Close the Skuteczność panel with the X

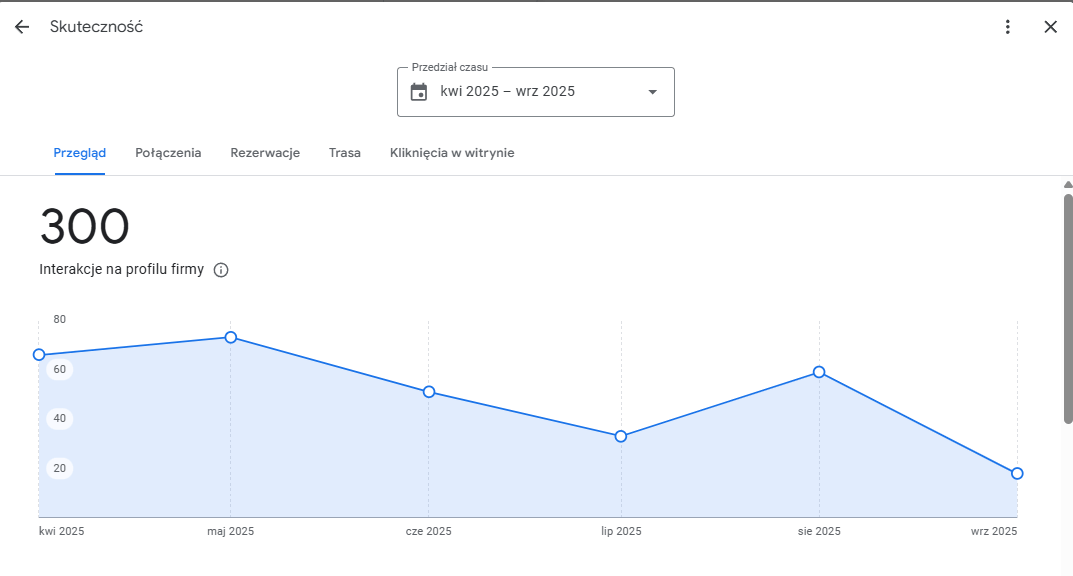click(1050, 27)
